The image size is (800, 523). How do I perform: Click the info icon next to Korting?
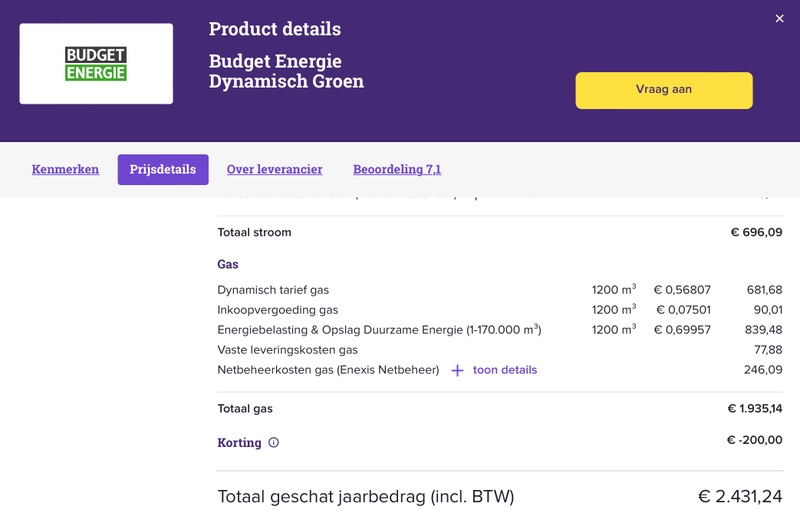click(274, 442)
